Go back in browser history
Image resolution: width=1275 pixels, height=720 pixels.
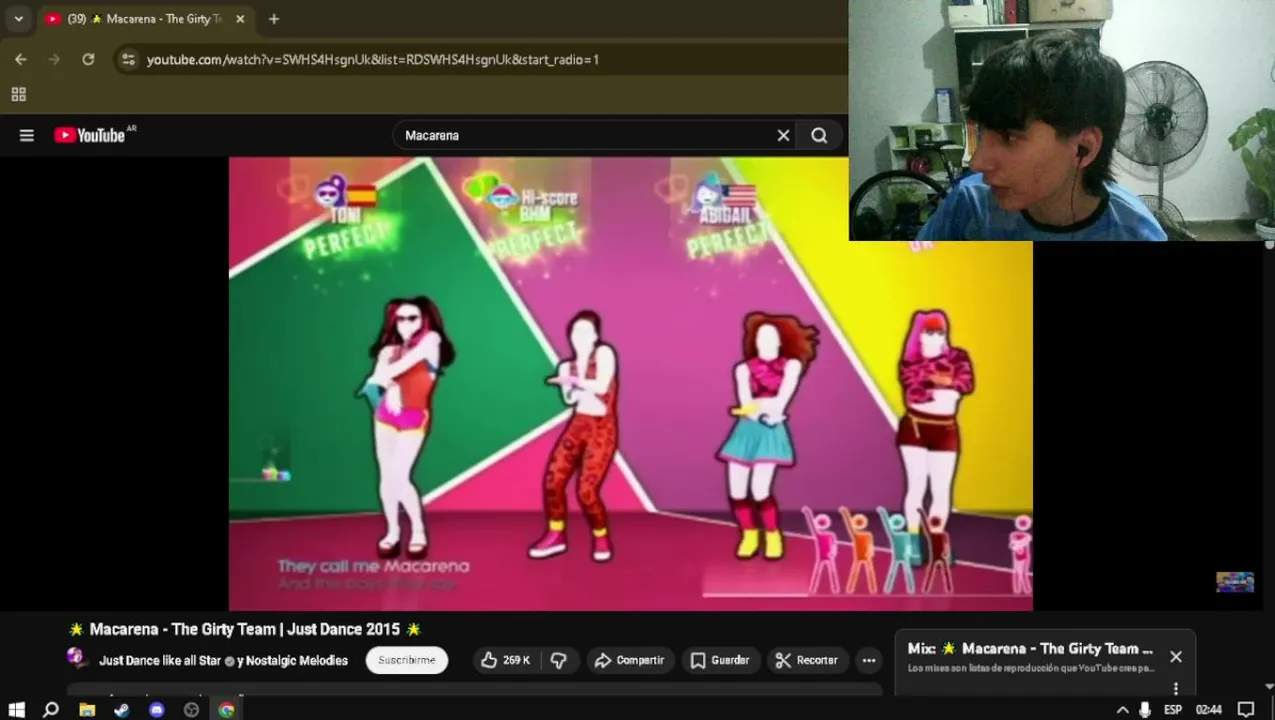click(21, 59)
